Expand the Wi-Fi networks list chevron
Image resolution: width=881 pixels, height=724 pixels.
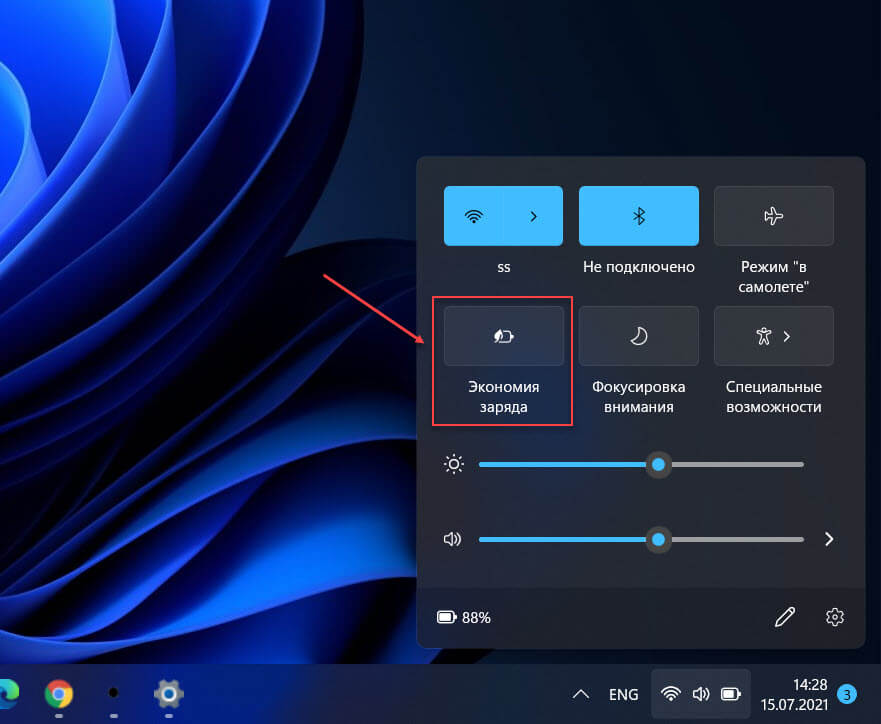pos(533,216)
